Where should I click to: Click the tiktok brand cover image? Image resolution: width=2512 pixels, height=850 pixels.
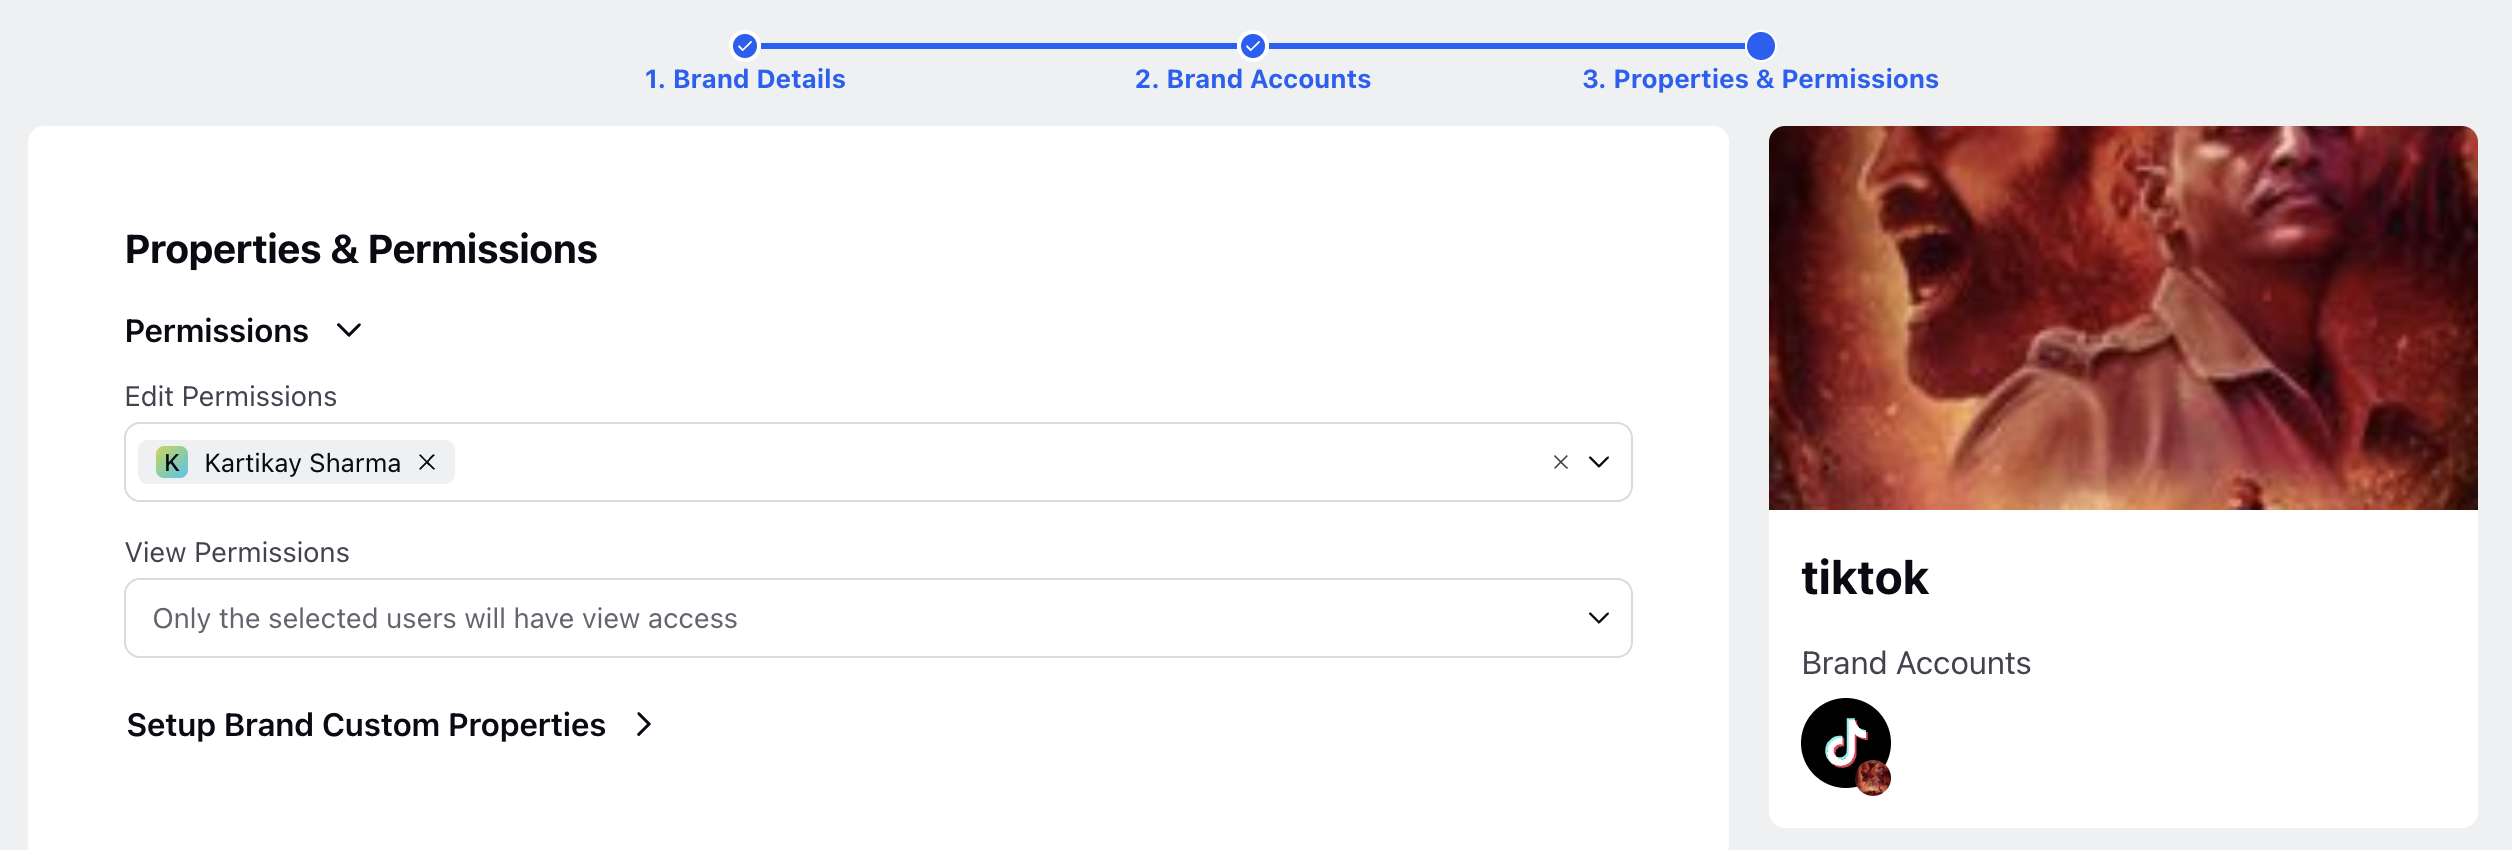[x=2123, y=318]
